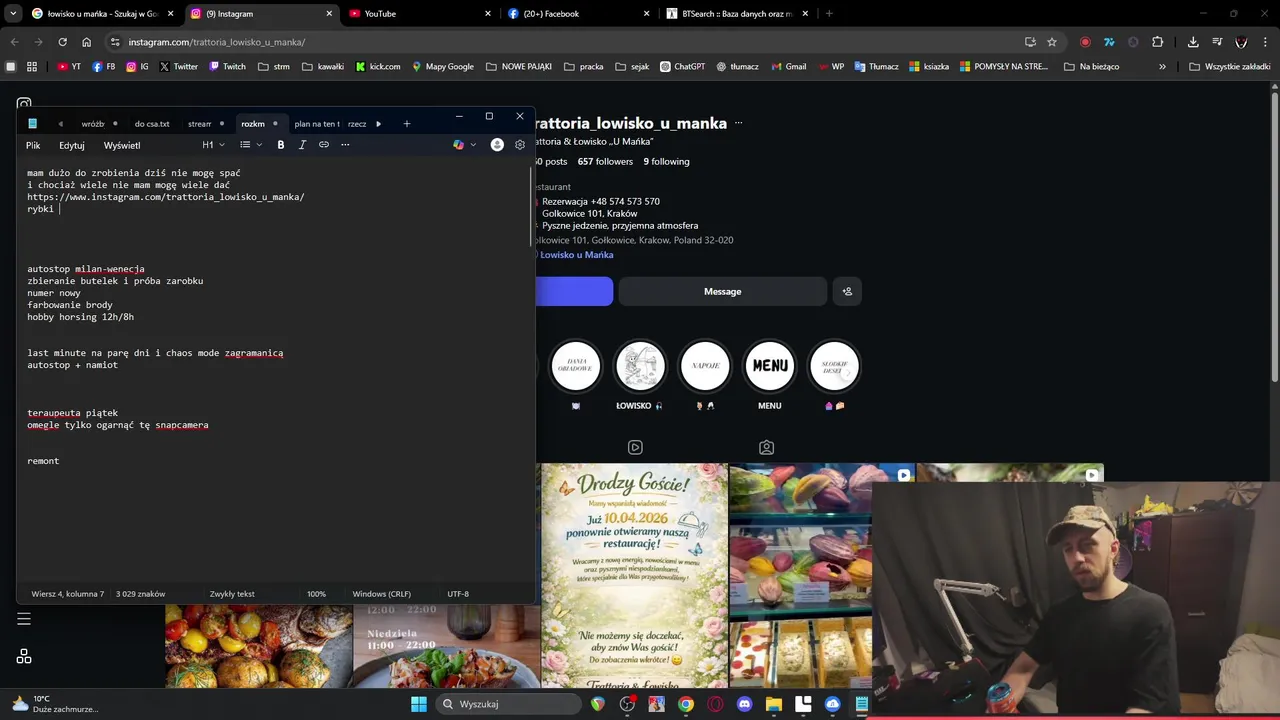
Task: Open the Gmail bookmark
Action: point(788,66)
